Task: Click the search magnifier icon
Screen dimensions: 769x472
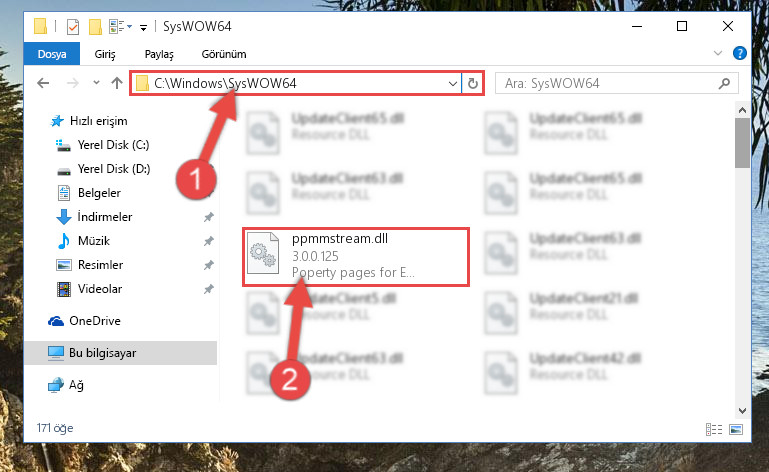Action: point(724,83)
